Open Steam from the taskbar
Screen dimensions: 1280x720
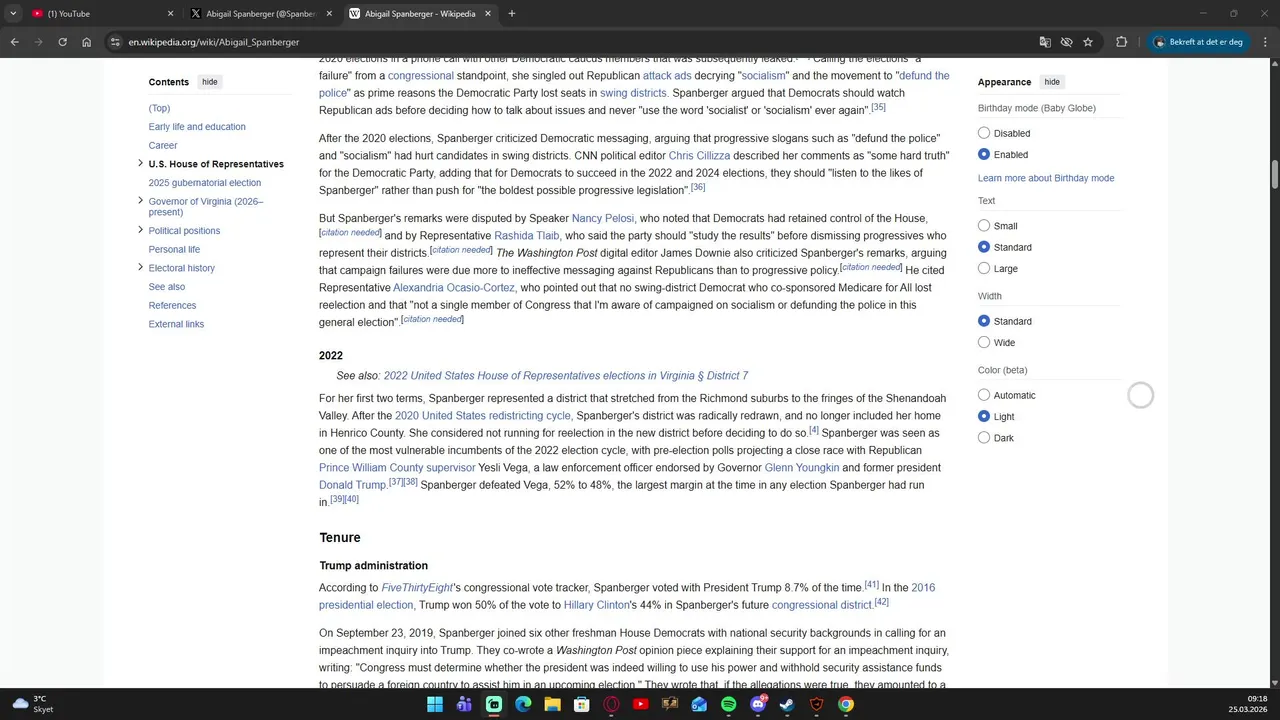coord(787,704)
